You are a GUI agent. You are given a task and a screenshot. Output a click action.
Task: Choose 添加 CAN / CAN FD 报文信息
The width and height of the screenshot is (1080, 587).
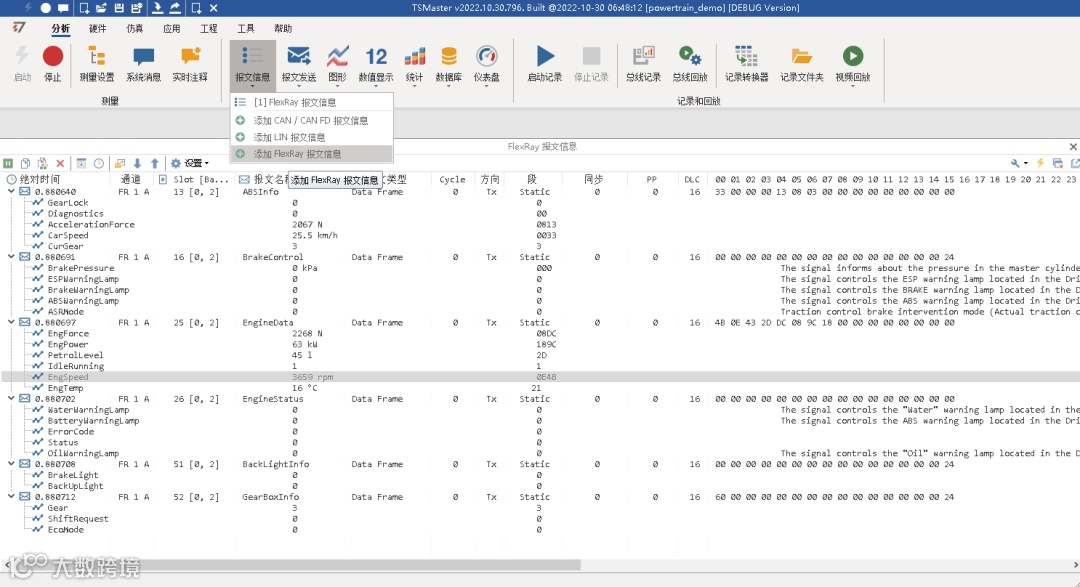pos(311,120)
